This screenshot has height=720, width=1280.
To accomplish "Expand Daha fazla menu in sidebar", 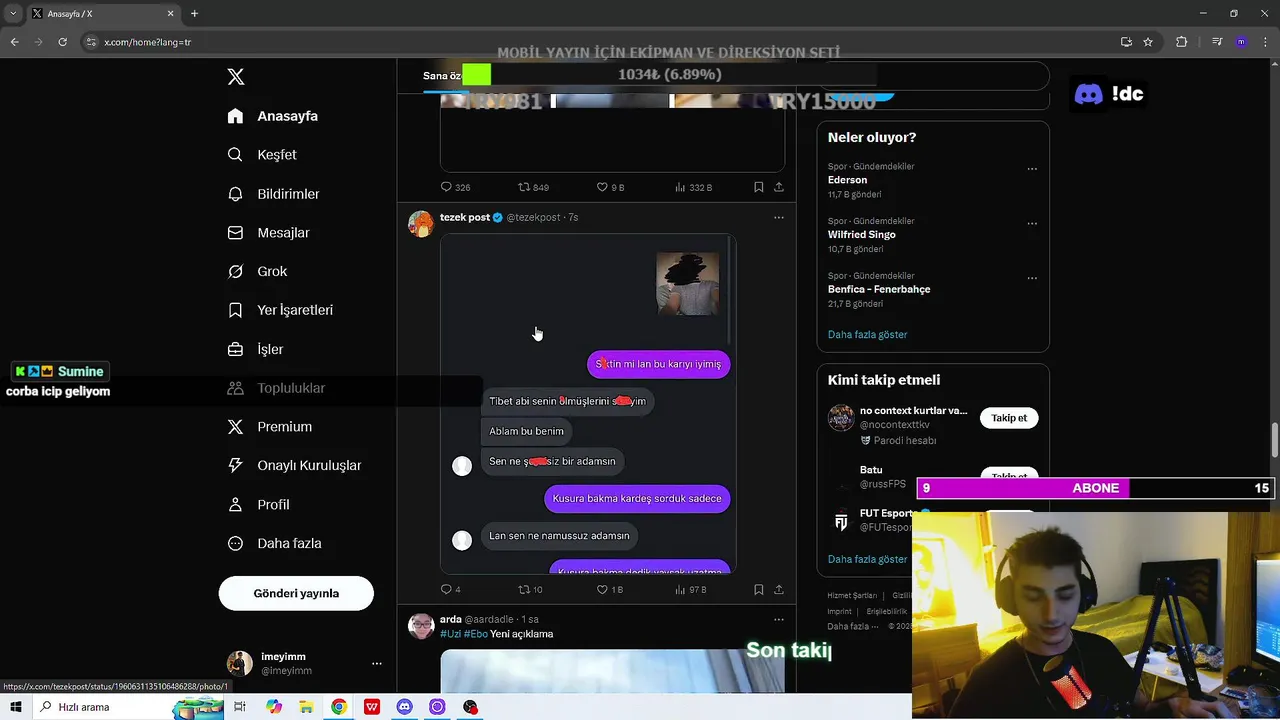I will (274, 544).
